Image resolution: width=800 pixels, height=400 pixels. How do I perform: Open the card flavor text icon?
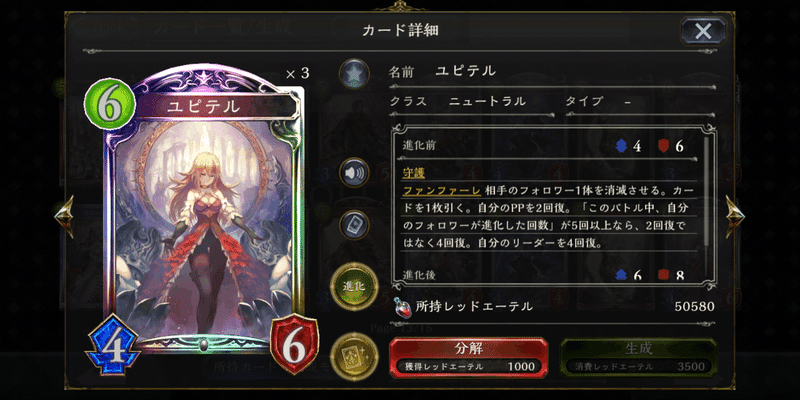tap(354, 224)
